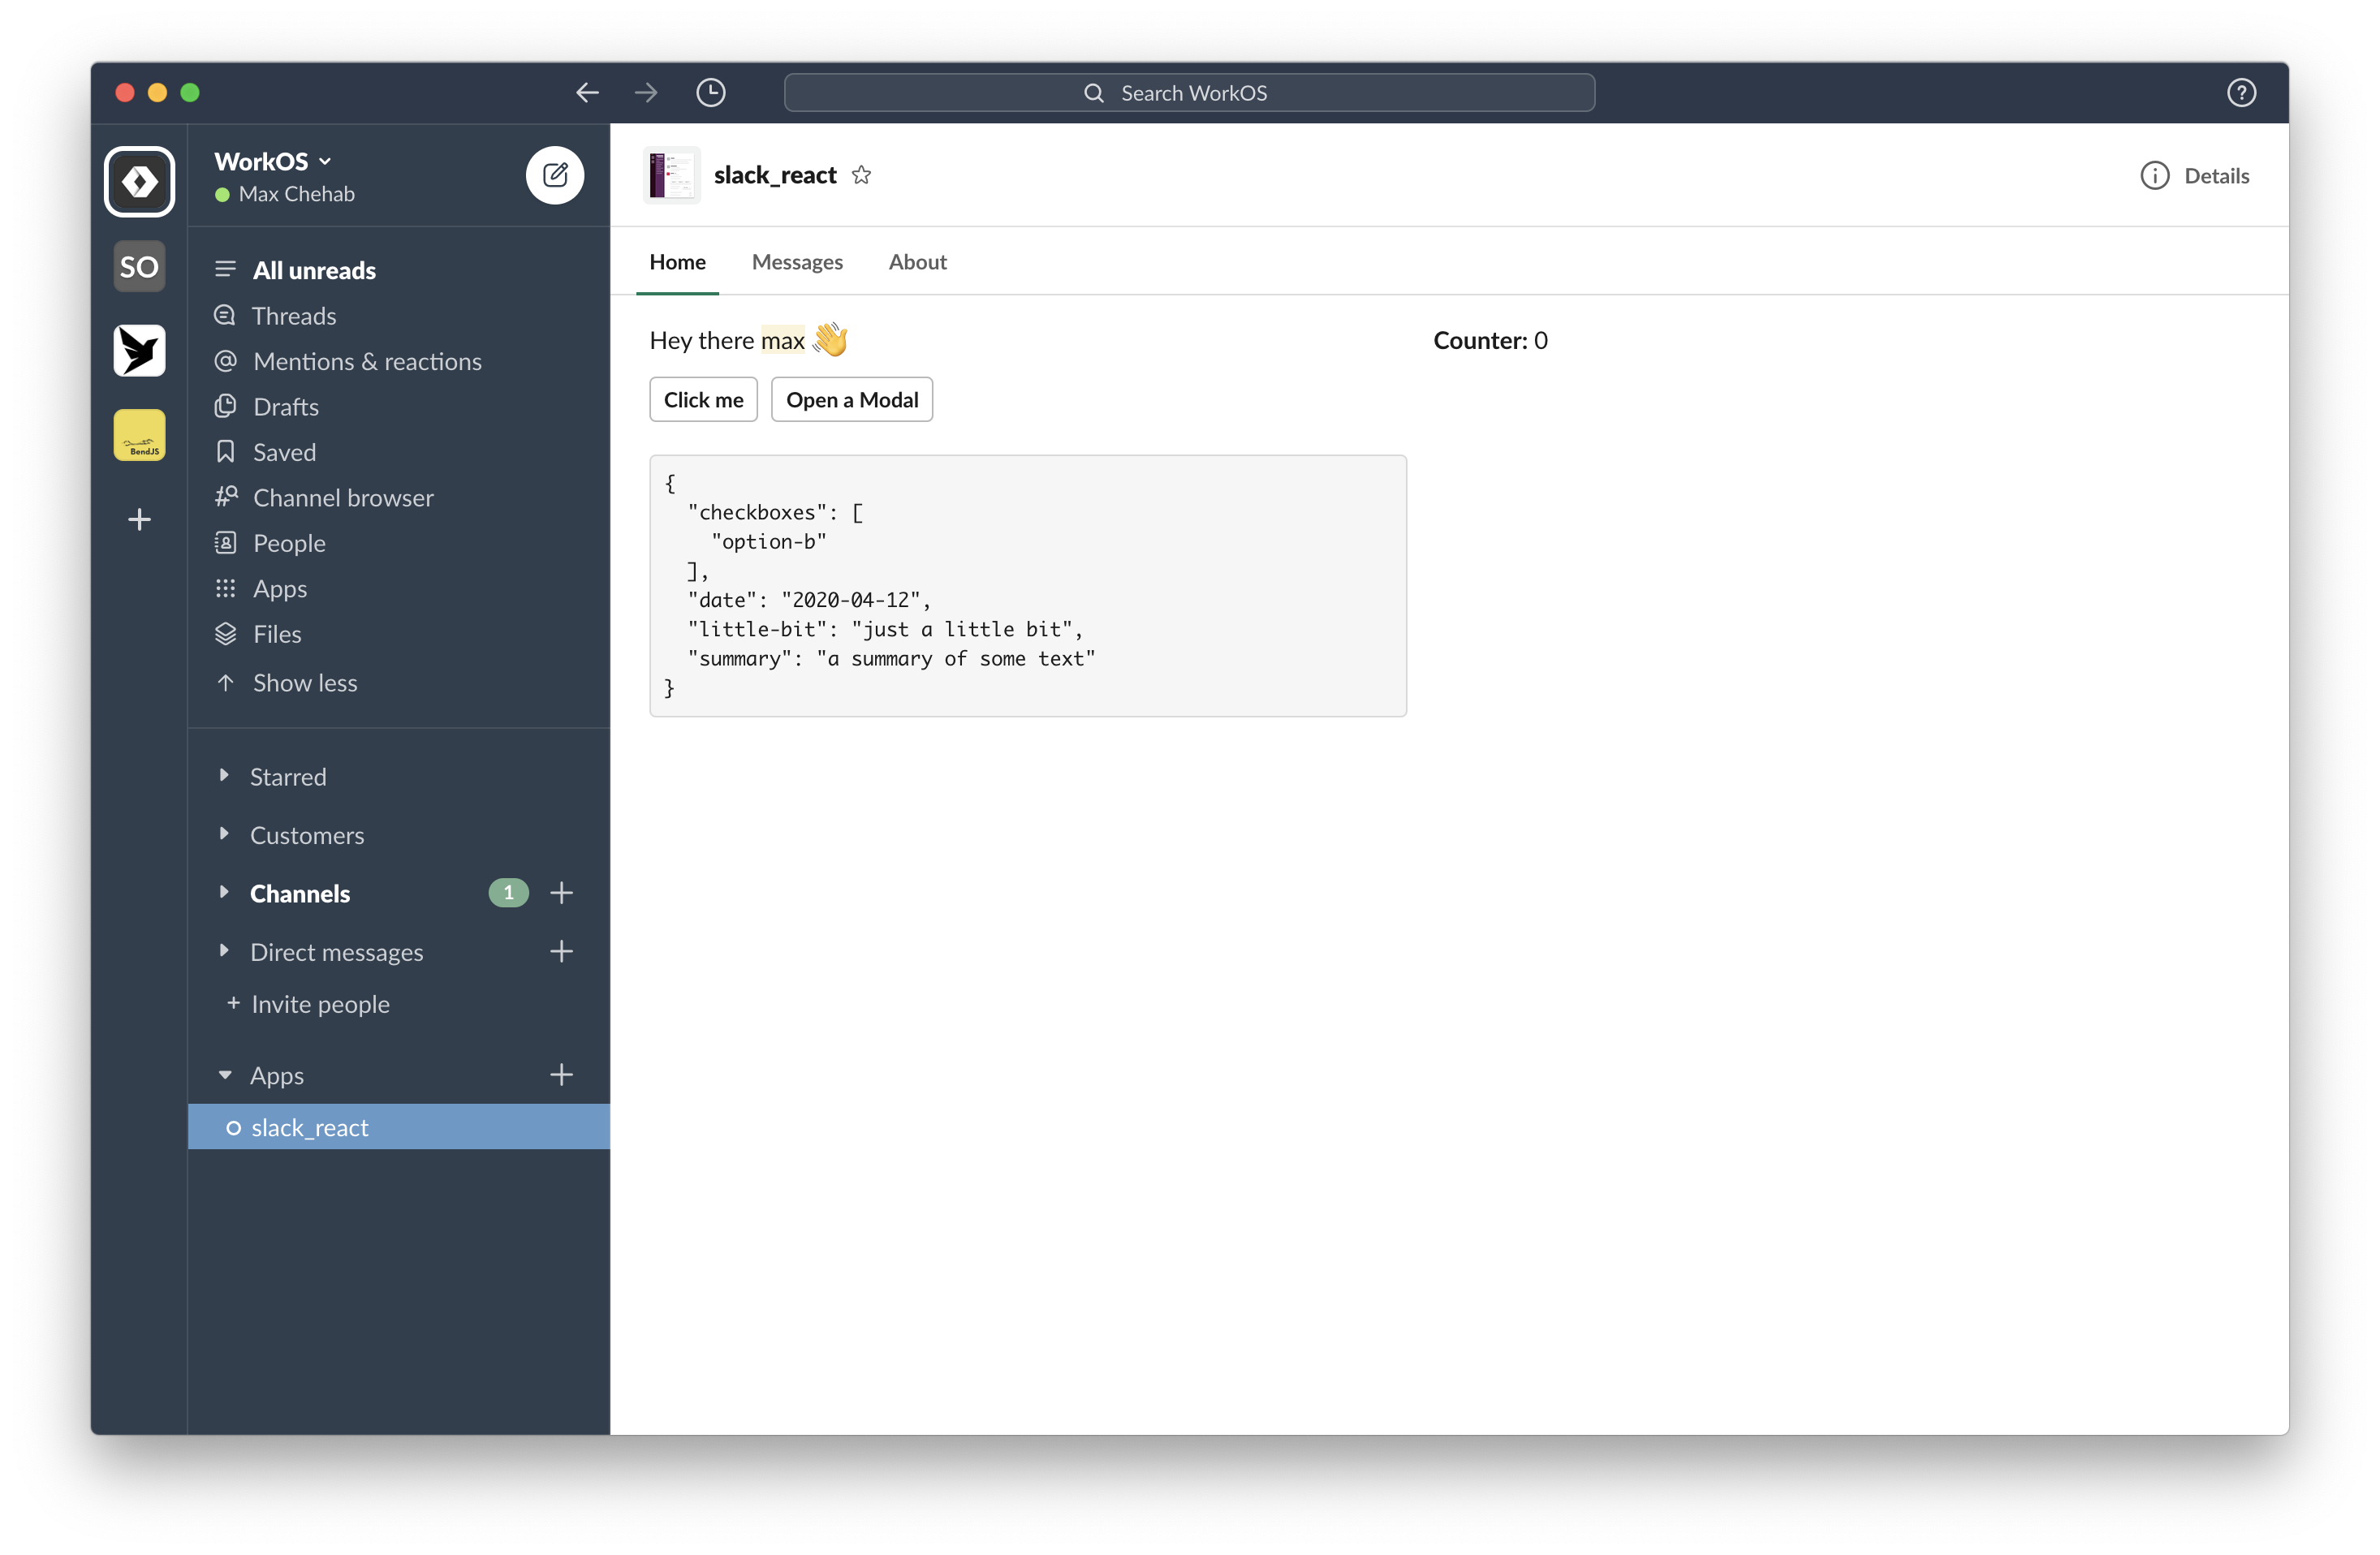Open Mentions & reactions in sidebar

(367, 361)
